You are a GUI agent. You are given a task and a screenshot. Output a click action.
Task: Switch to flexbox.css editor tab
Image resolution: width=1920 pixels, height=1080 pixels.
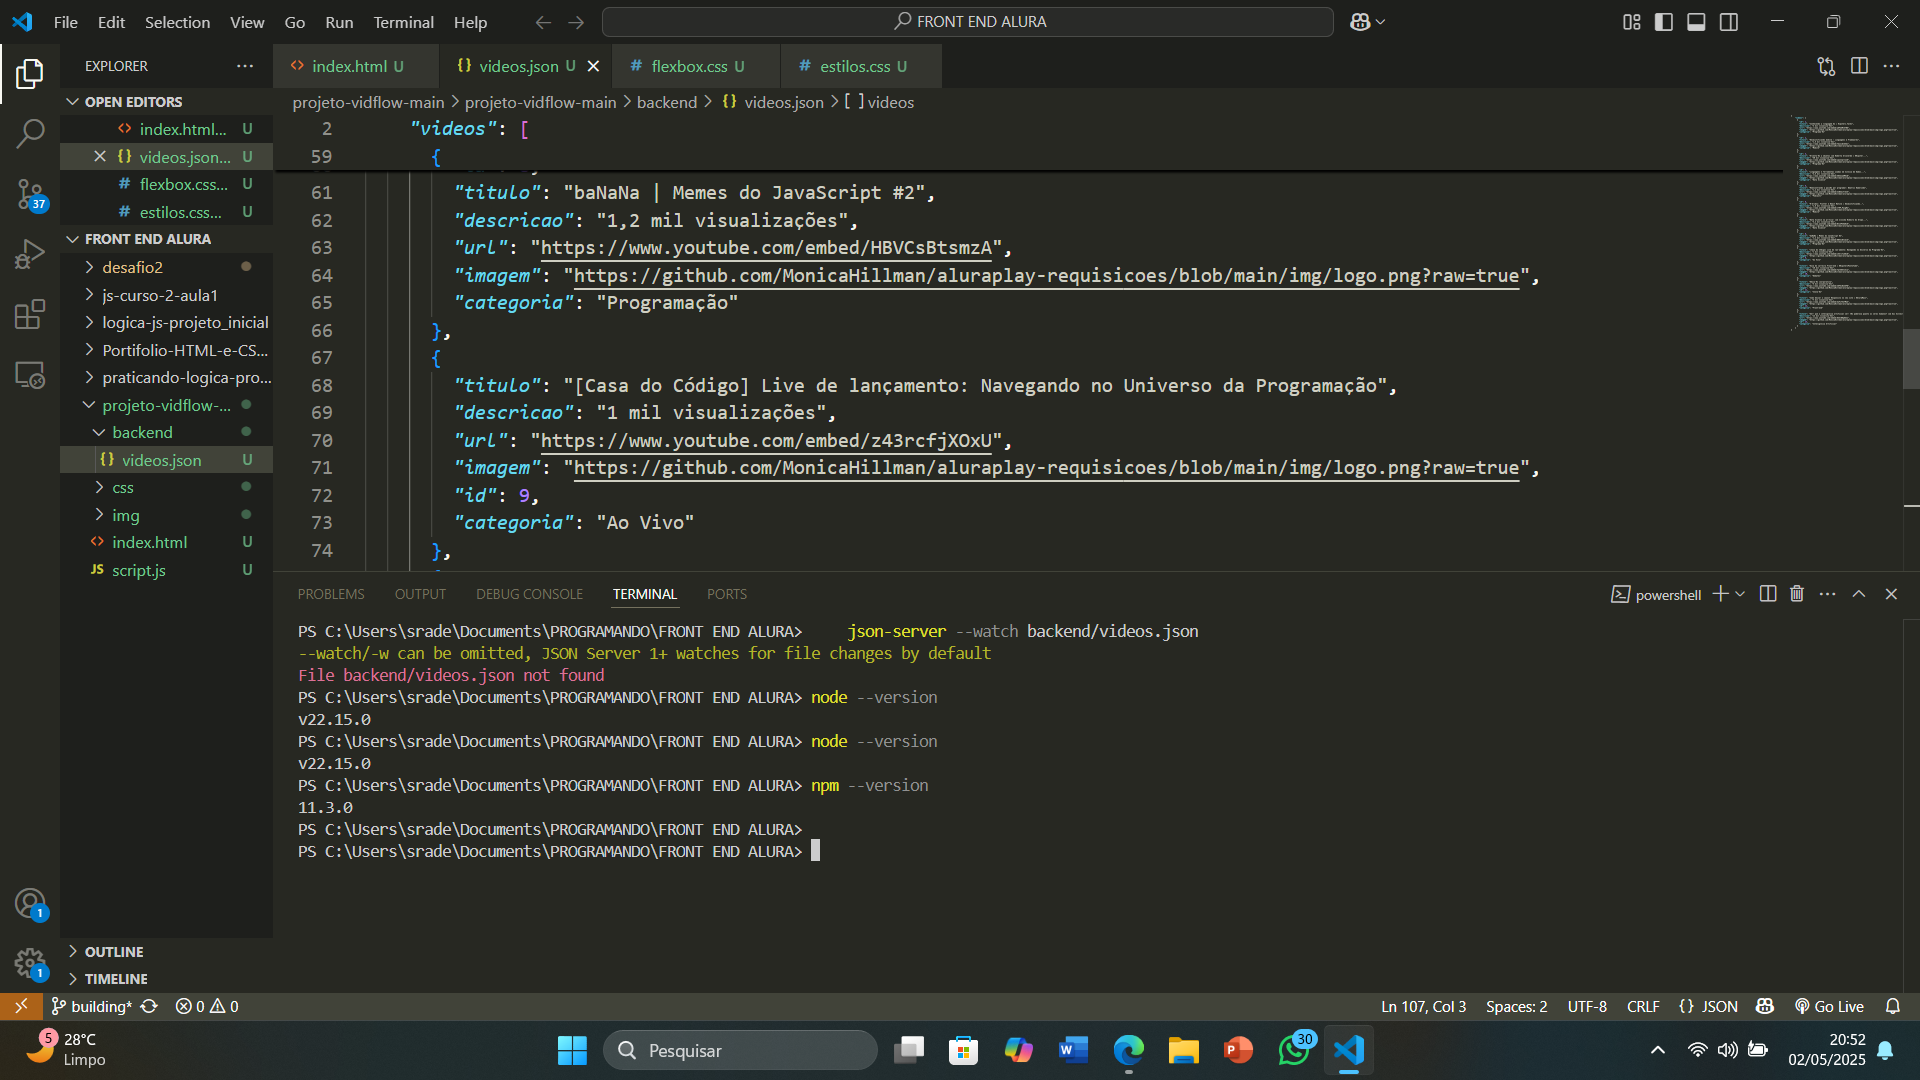[x=695, y=66]
